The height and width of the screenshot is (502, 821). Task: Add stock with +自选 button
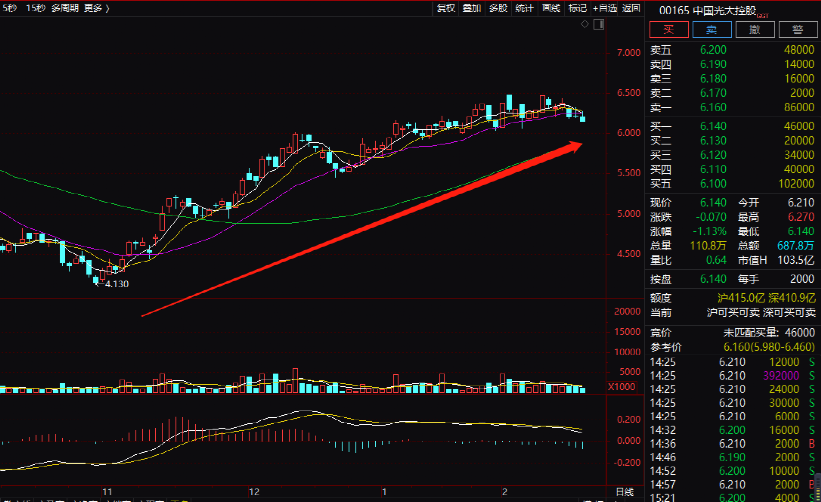pos(605,8)
